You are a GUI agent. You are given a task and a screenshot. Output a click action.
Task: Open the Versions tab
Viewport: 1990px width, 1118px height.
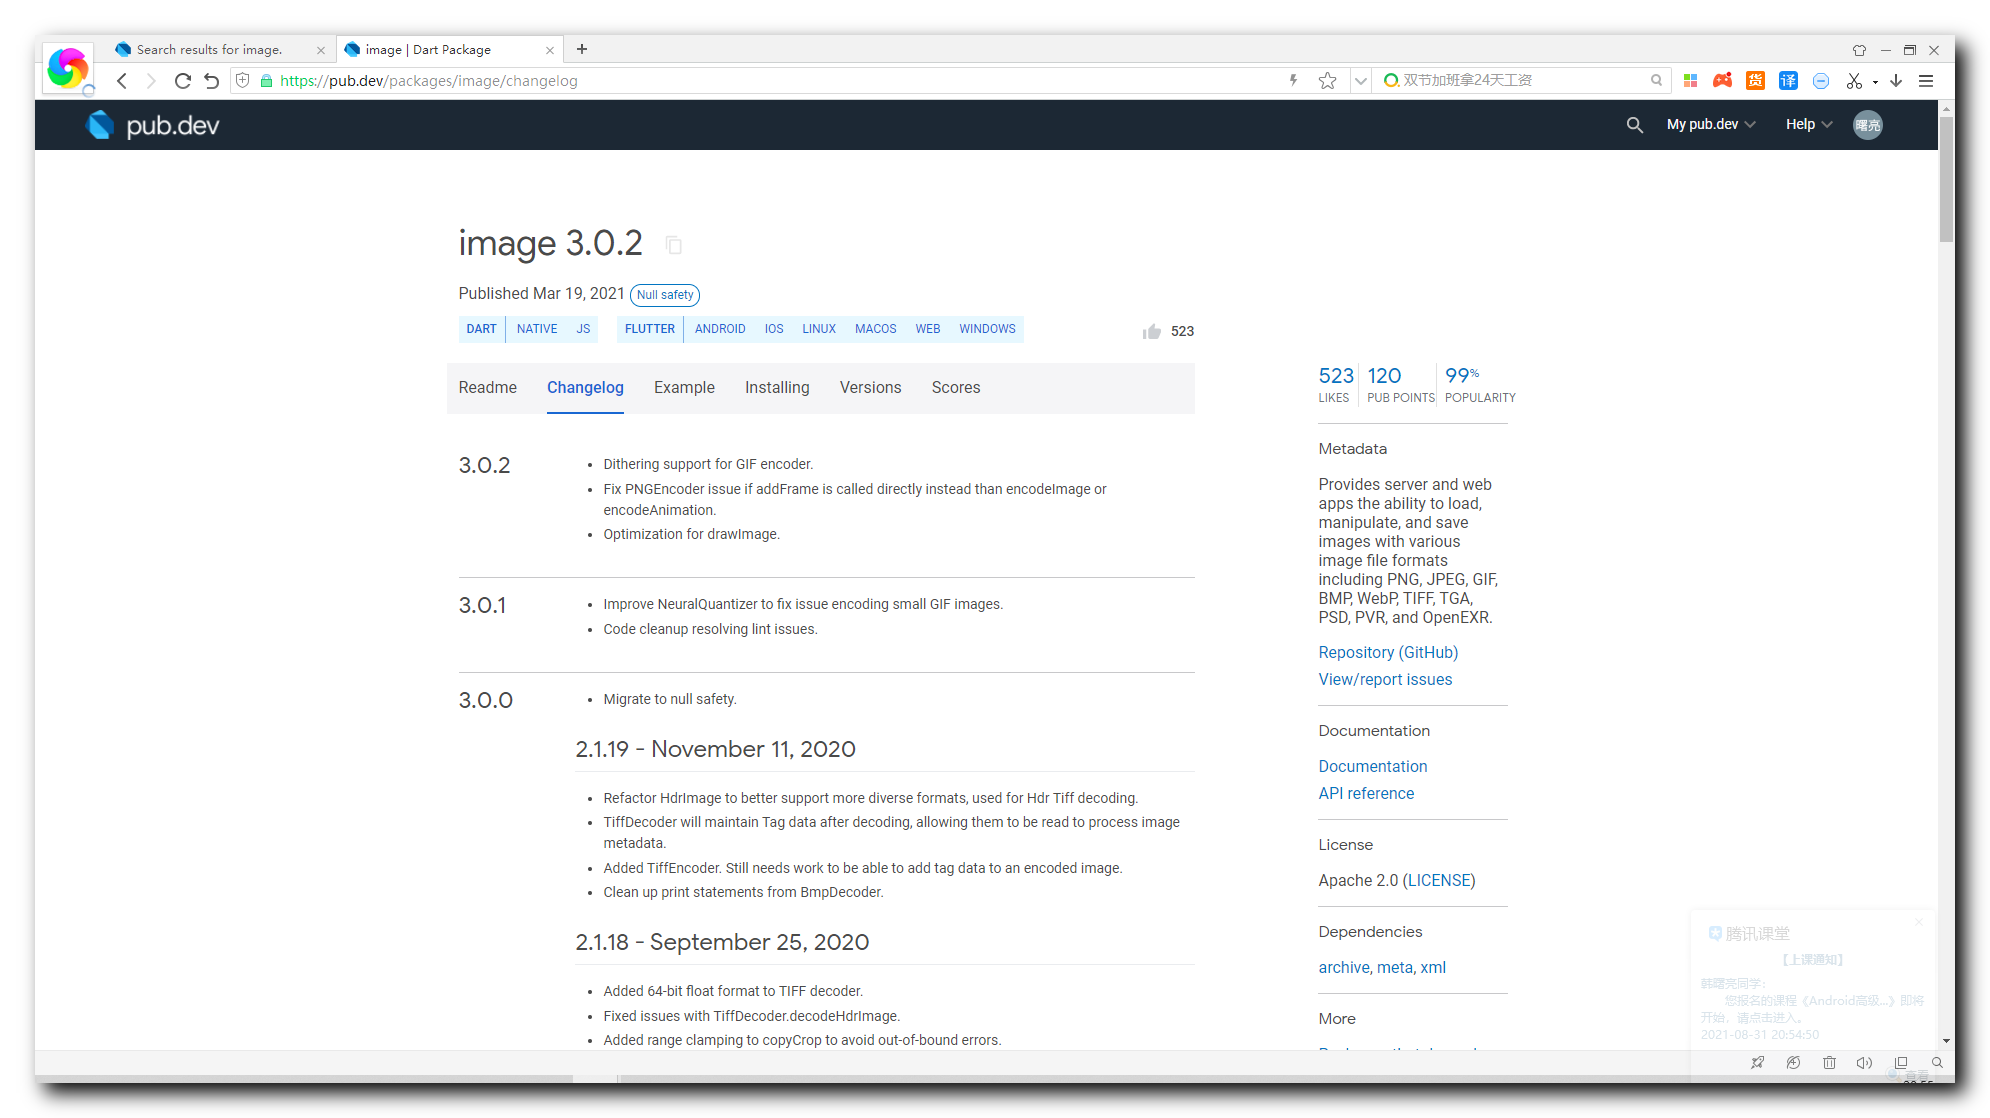(x=870, y=388)
